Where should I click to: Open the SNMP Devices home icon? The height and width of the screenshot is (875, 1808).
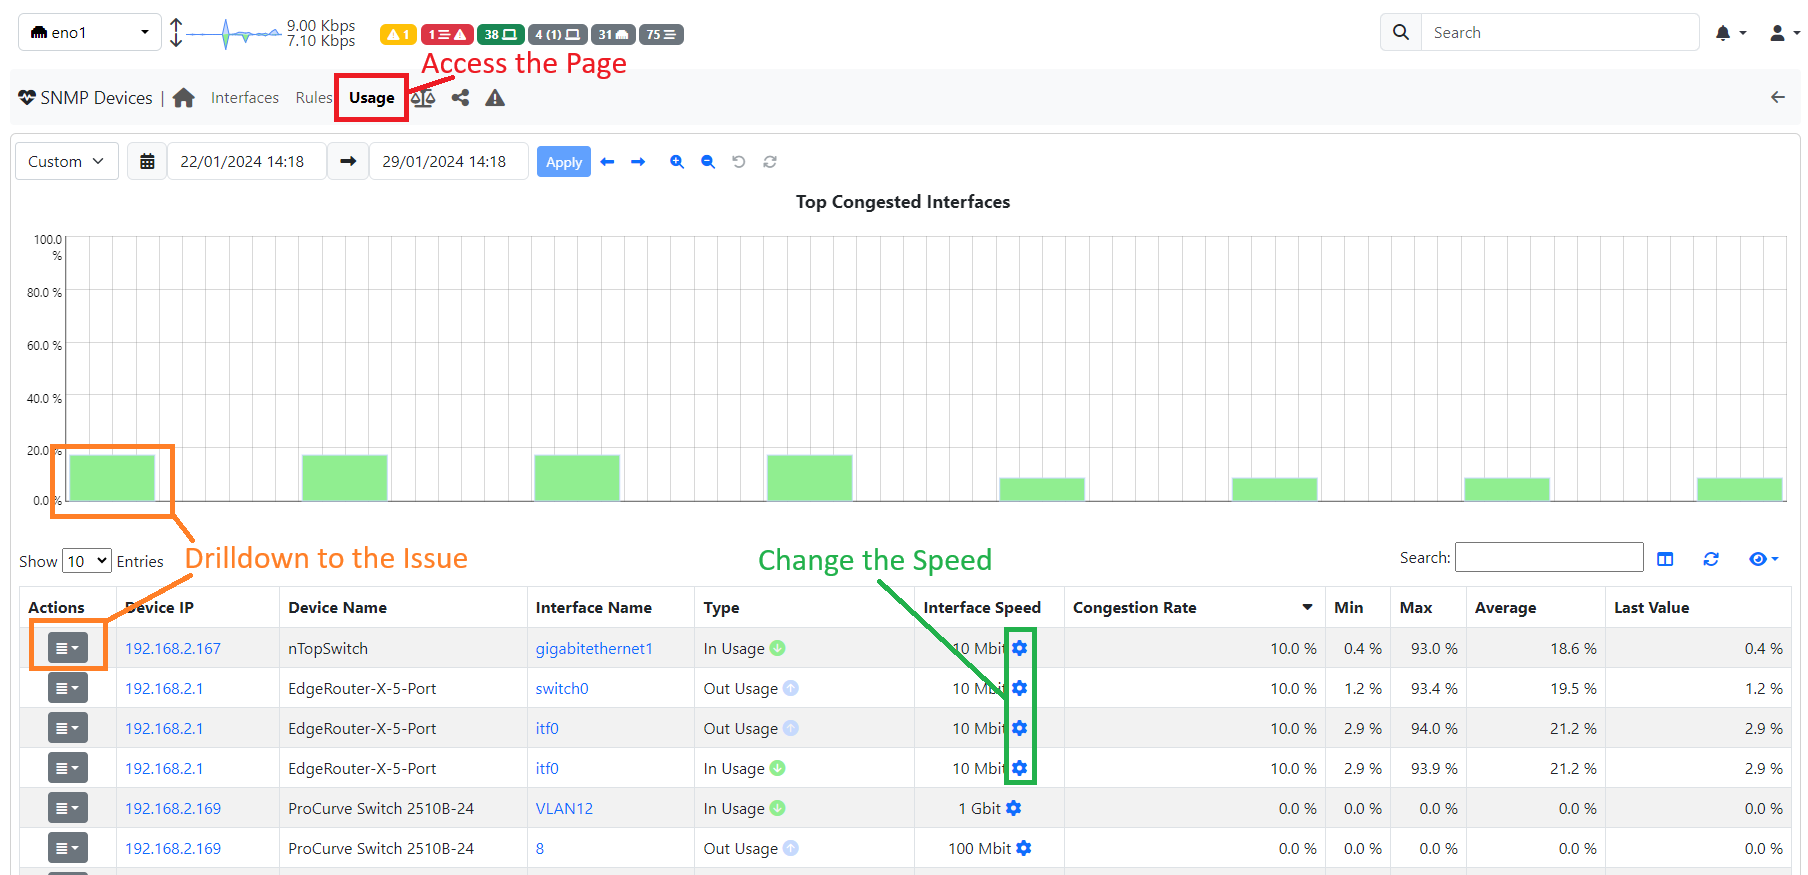[183, 98]
